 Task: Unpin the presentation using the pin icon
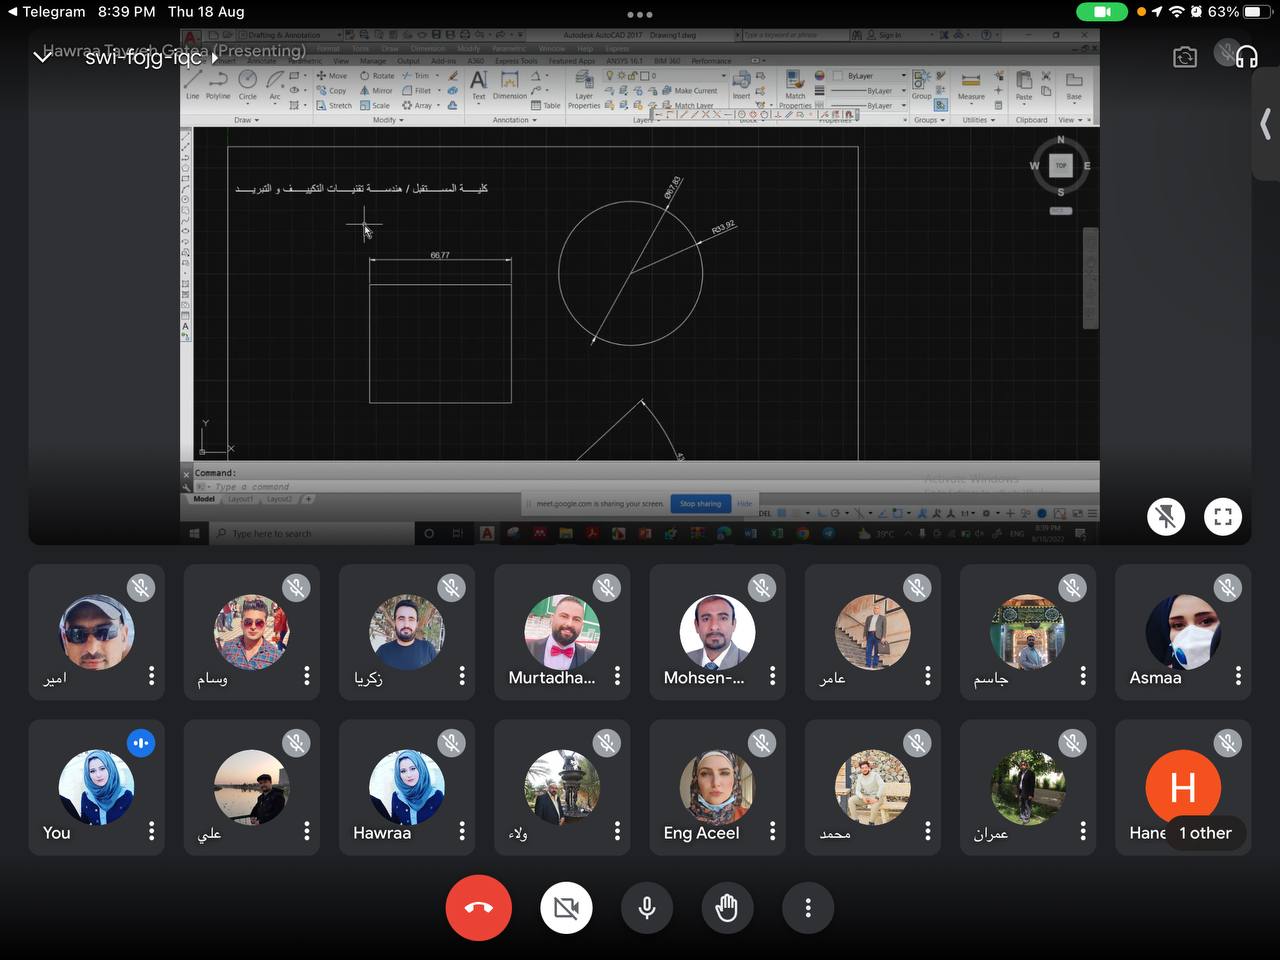[x=1166, y=517]
